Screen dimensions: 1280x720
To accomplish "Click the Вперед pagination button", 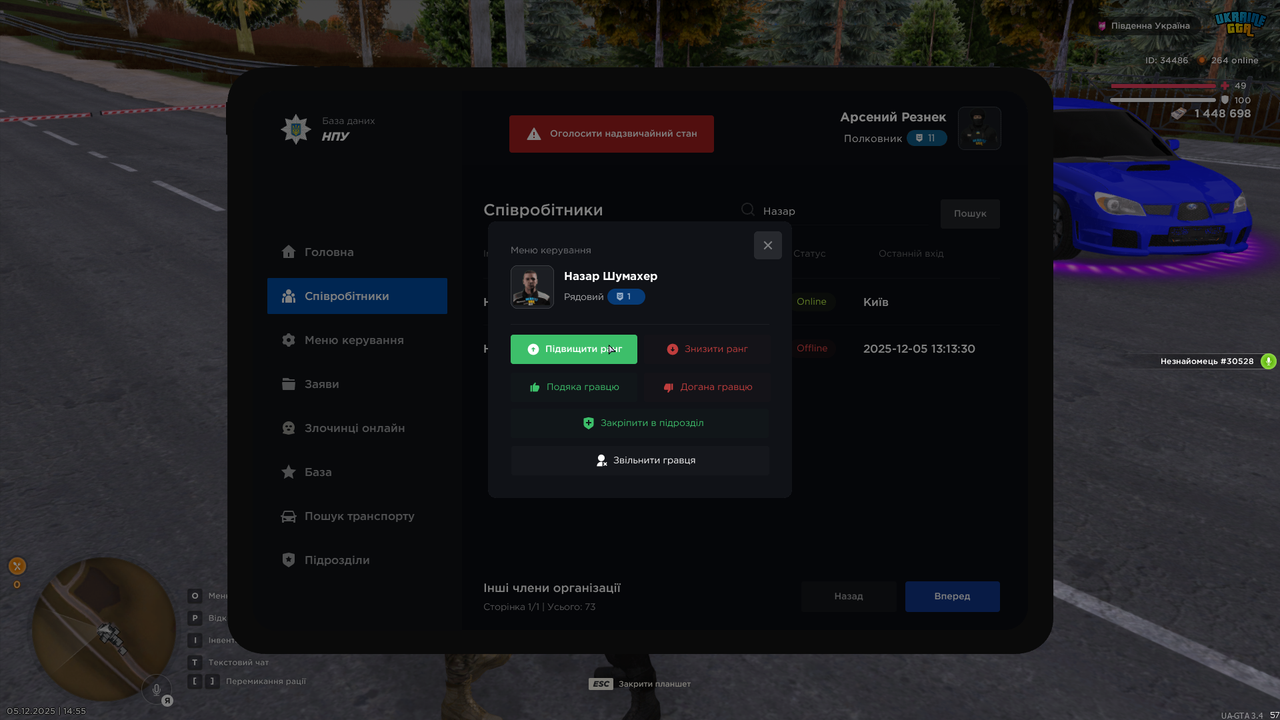I will pyautogui.click(x=952, y=596).
